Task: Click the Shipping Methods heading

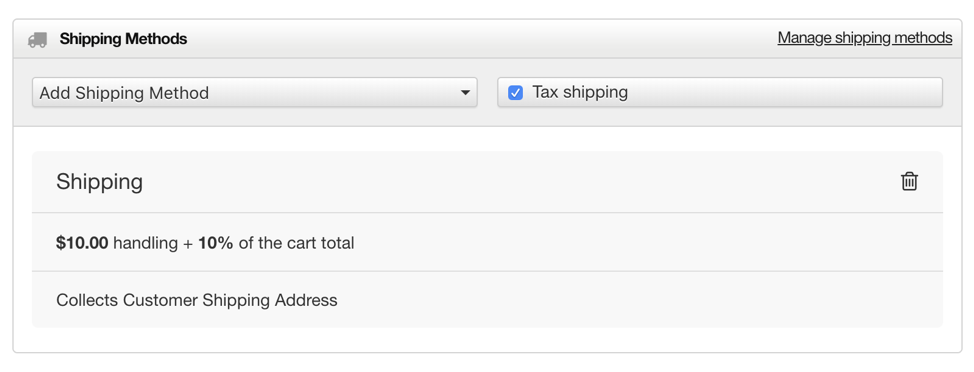Action: point(123,39)
